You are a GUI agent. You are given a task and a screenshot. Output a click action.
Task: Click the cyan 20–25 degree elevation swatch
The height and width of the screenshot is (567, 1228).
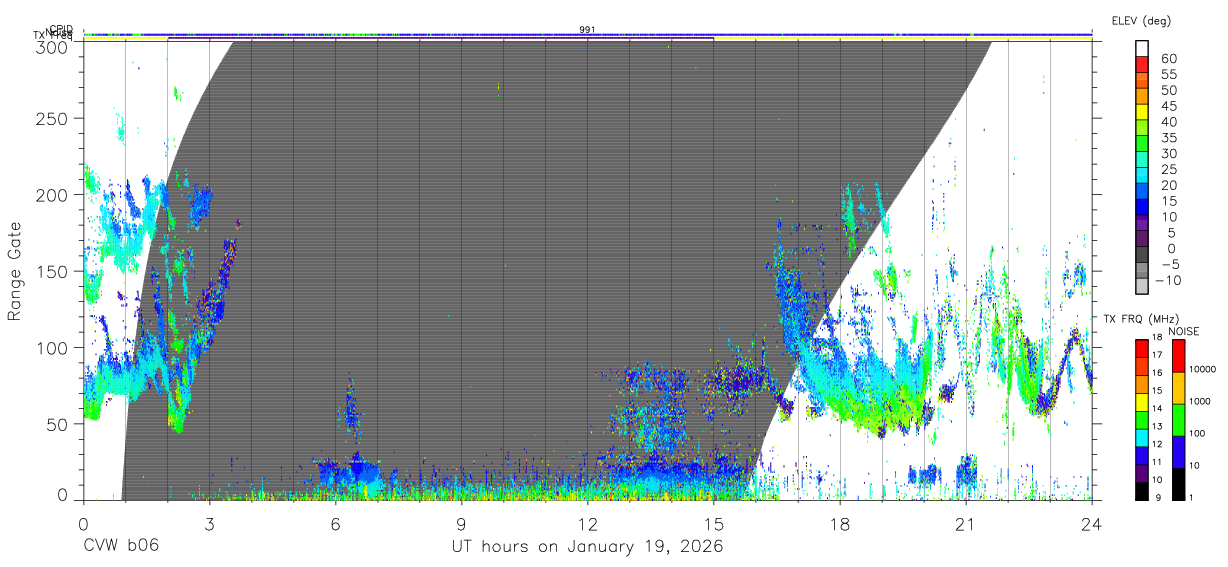pos(1142,177)
